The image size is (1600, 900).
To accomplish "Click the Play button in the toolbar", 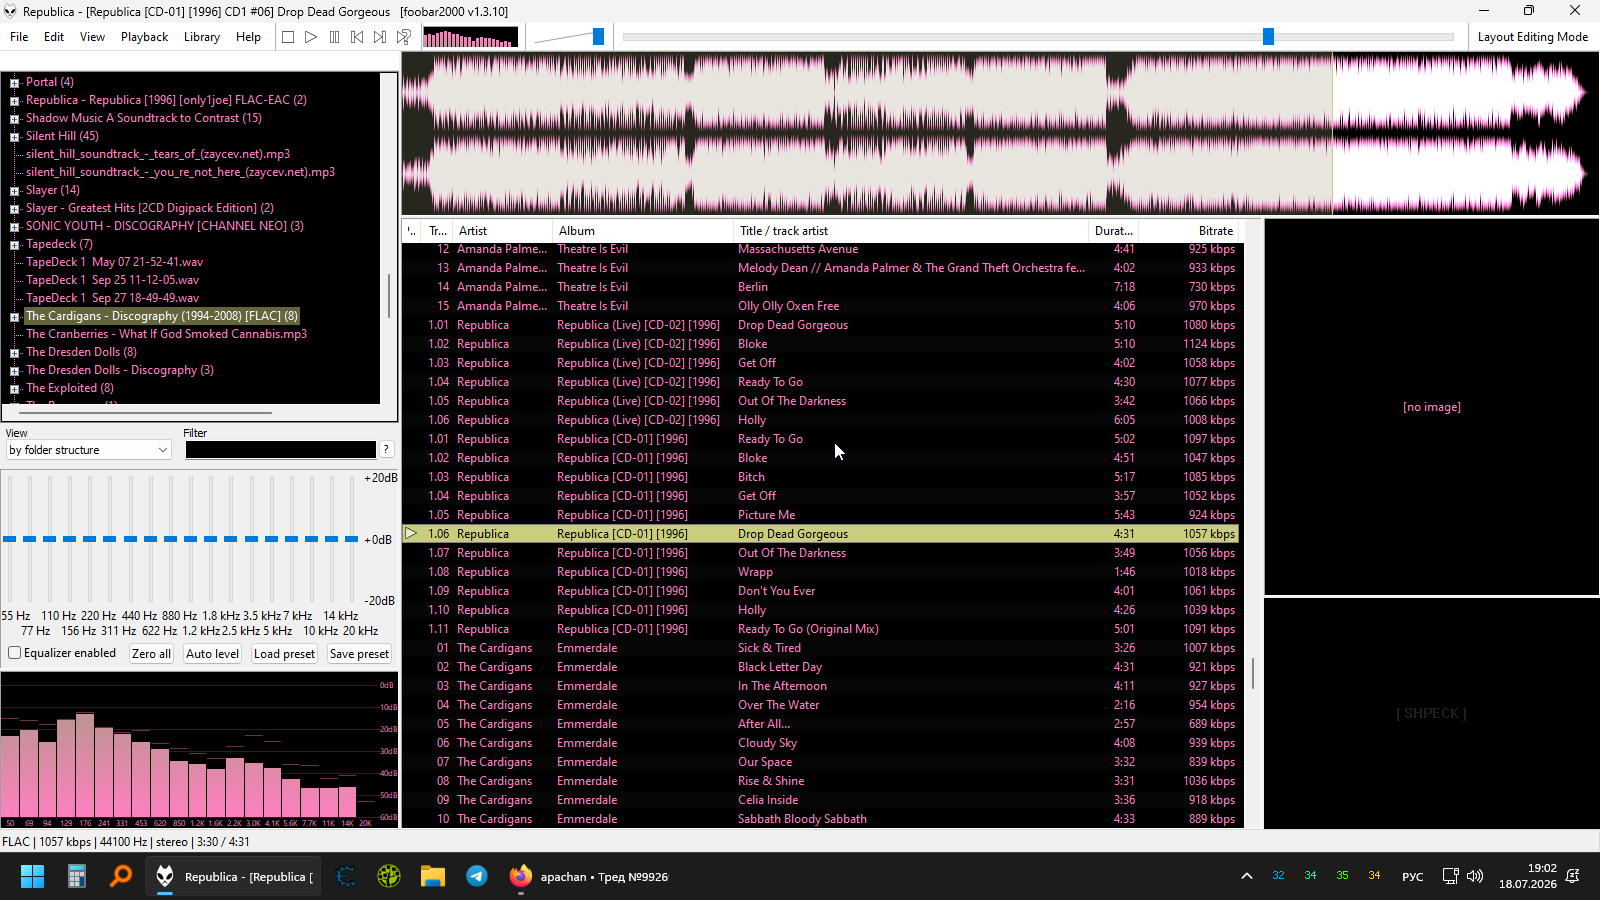I will click(x=311, y=37).
